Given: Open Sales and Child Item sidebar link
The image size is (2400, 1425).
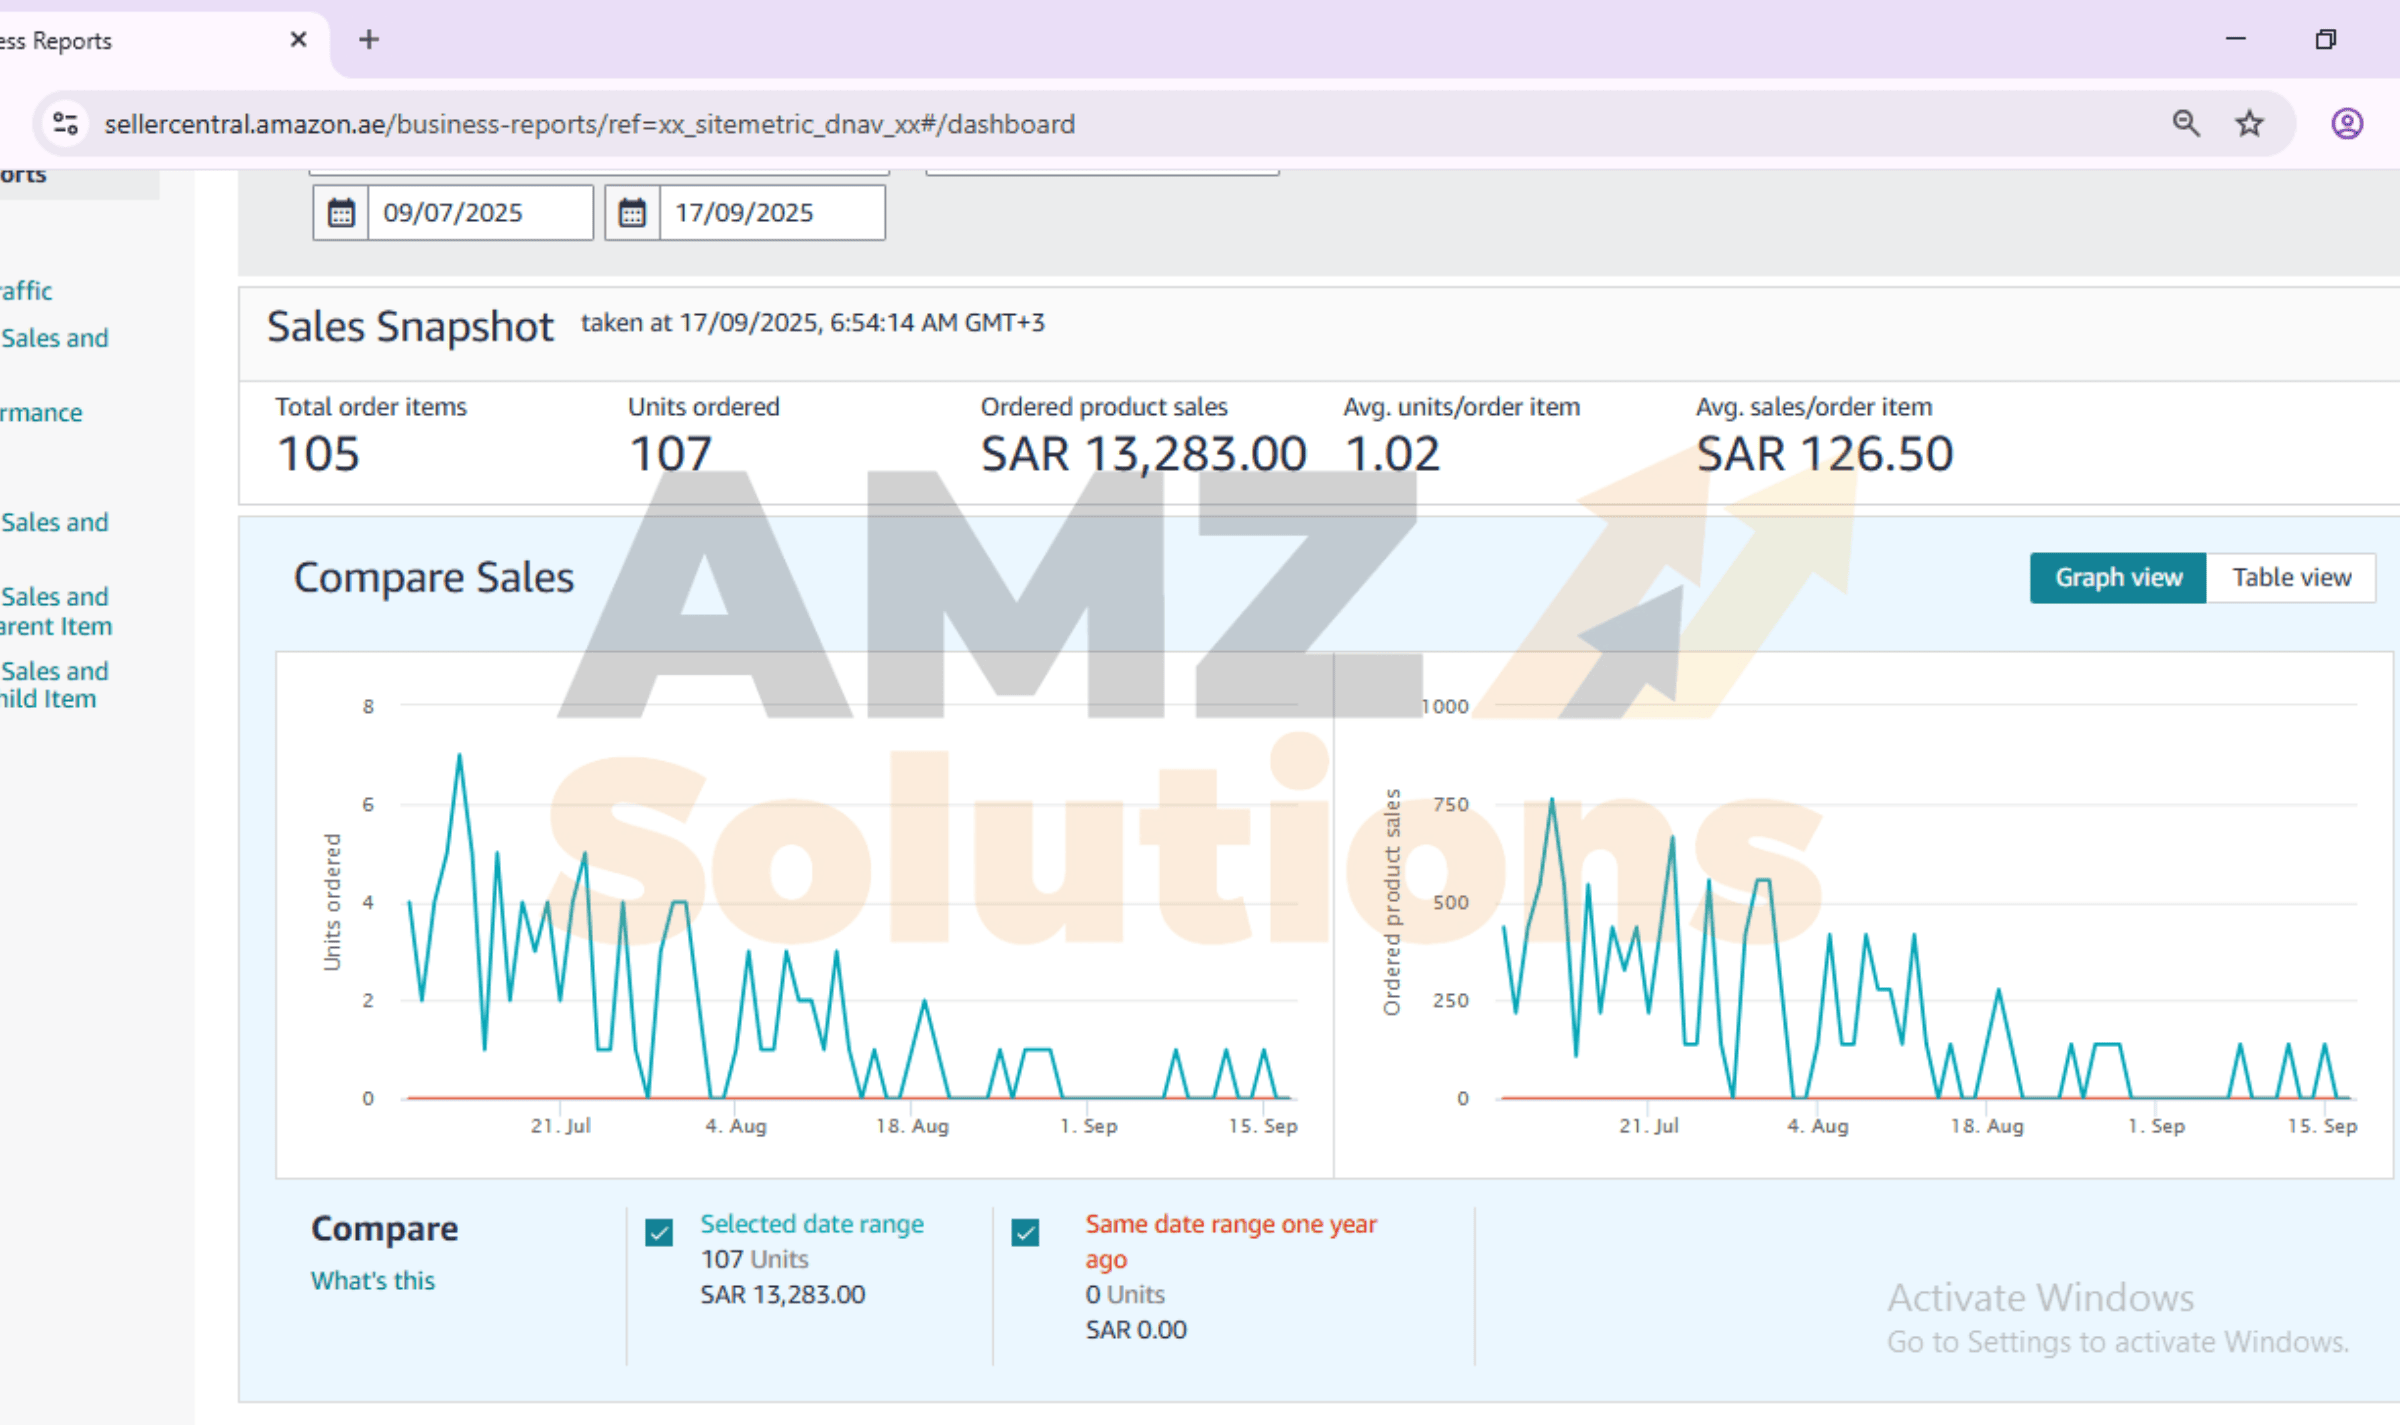Looking at the screenshot, I should point(54,685).
